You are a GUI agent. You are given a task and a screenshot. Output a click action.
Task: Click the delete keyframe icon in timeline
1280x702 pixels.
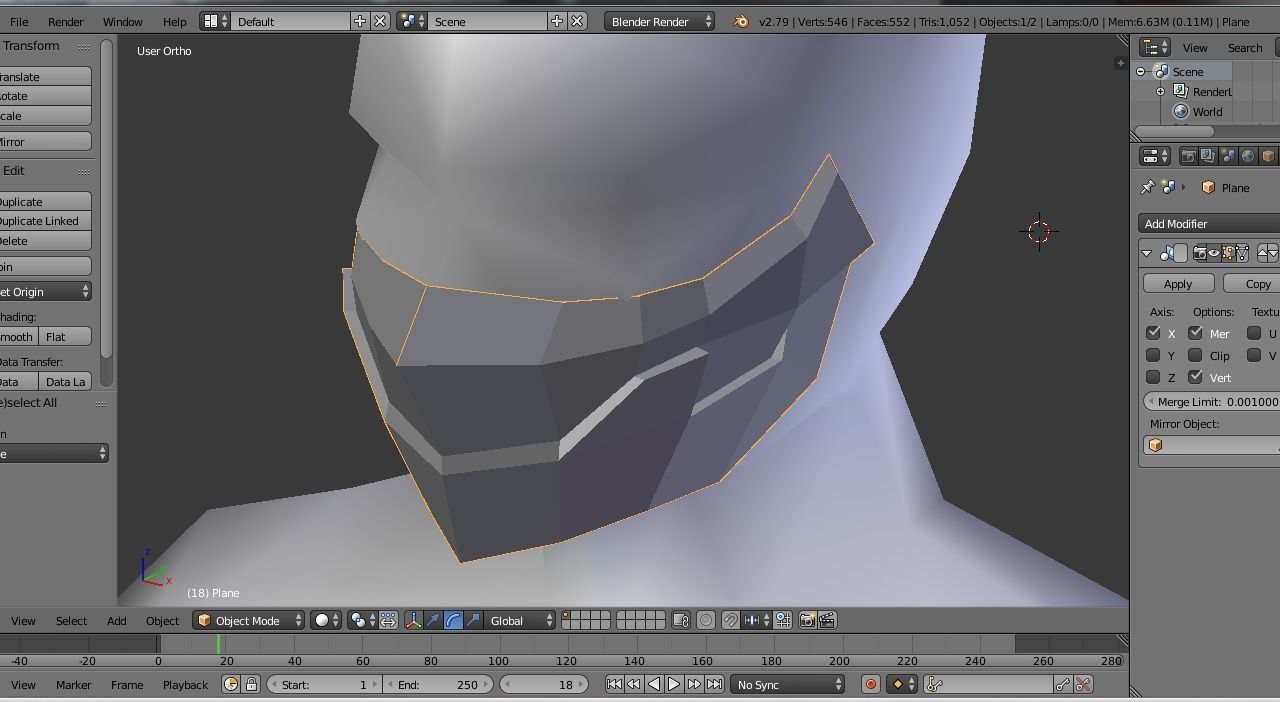1082,685
